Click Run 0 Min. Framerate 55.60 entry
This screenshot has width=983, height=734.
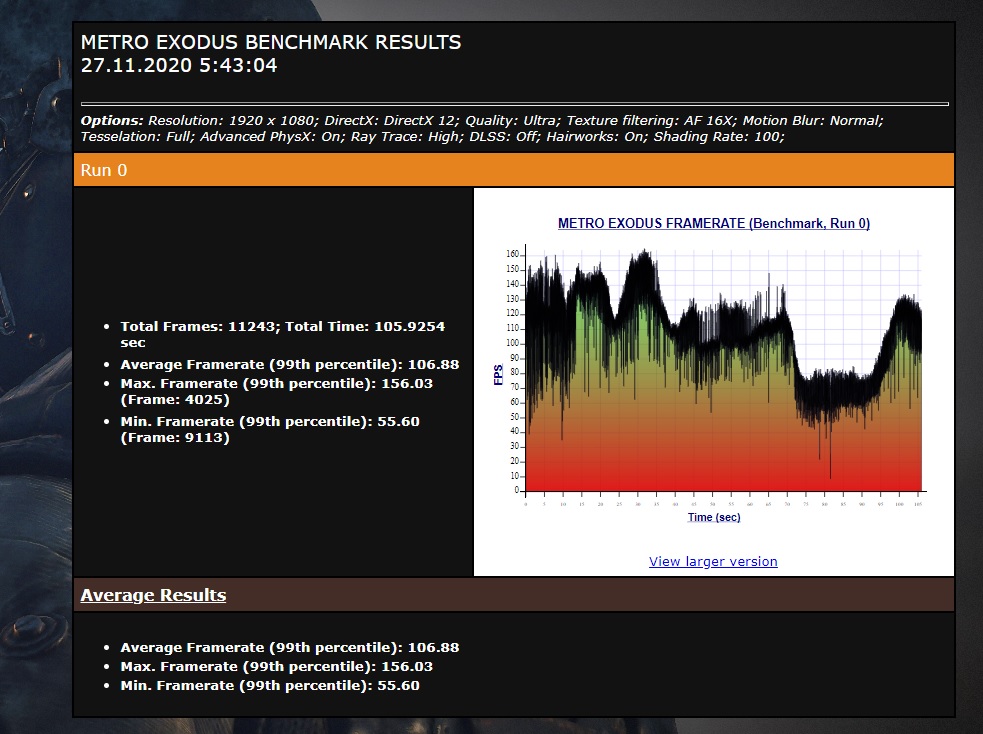click(270, 429)
